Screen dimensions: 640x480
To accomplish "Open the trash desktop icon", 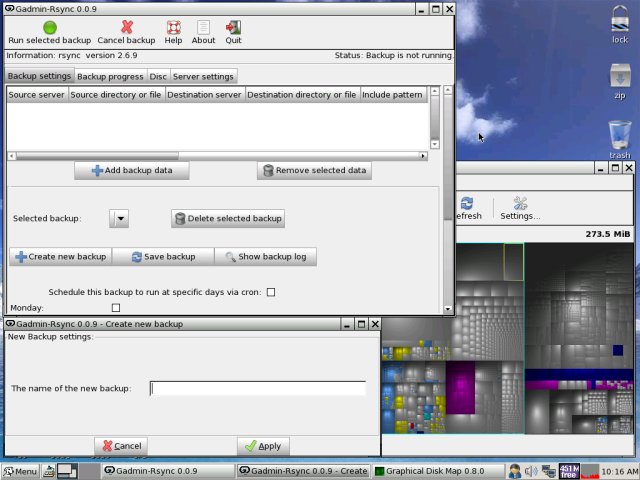I will (x=619, y=136).
